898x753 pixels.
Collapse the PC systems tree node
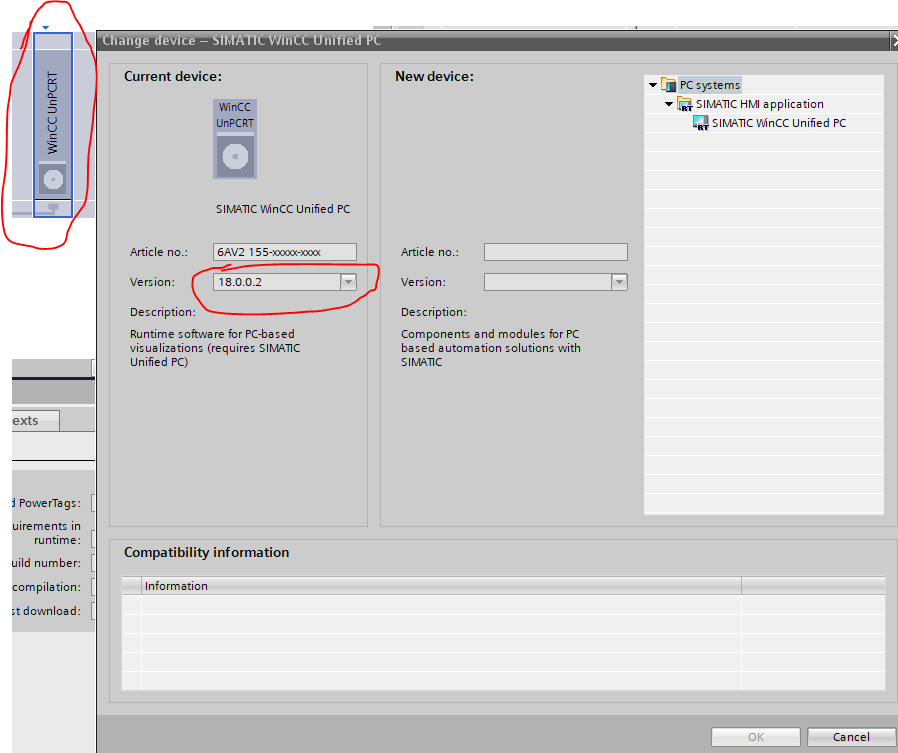coord(652,85)
